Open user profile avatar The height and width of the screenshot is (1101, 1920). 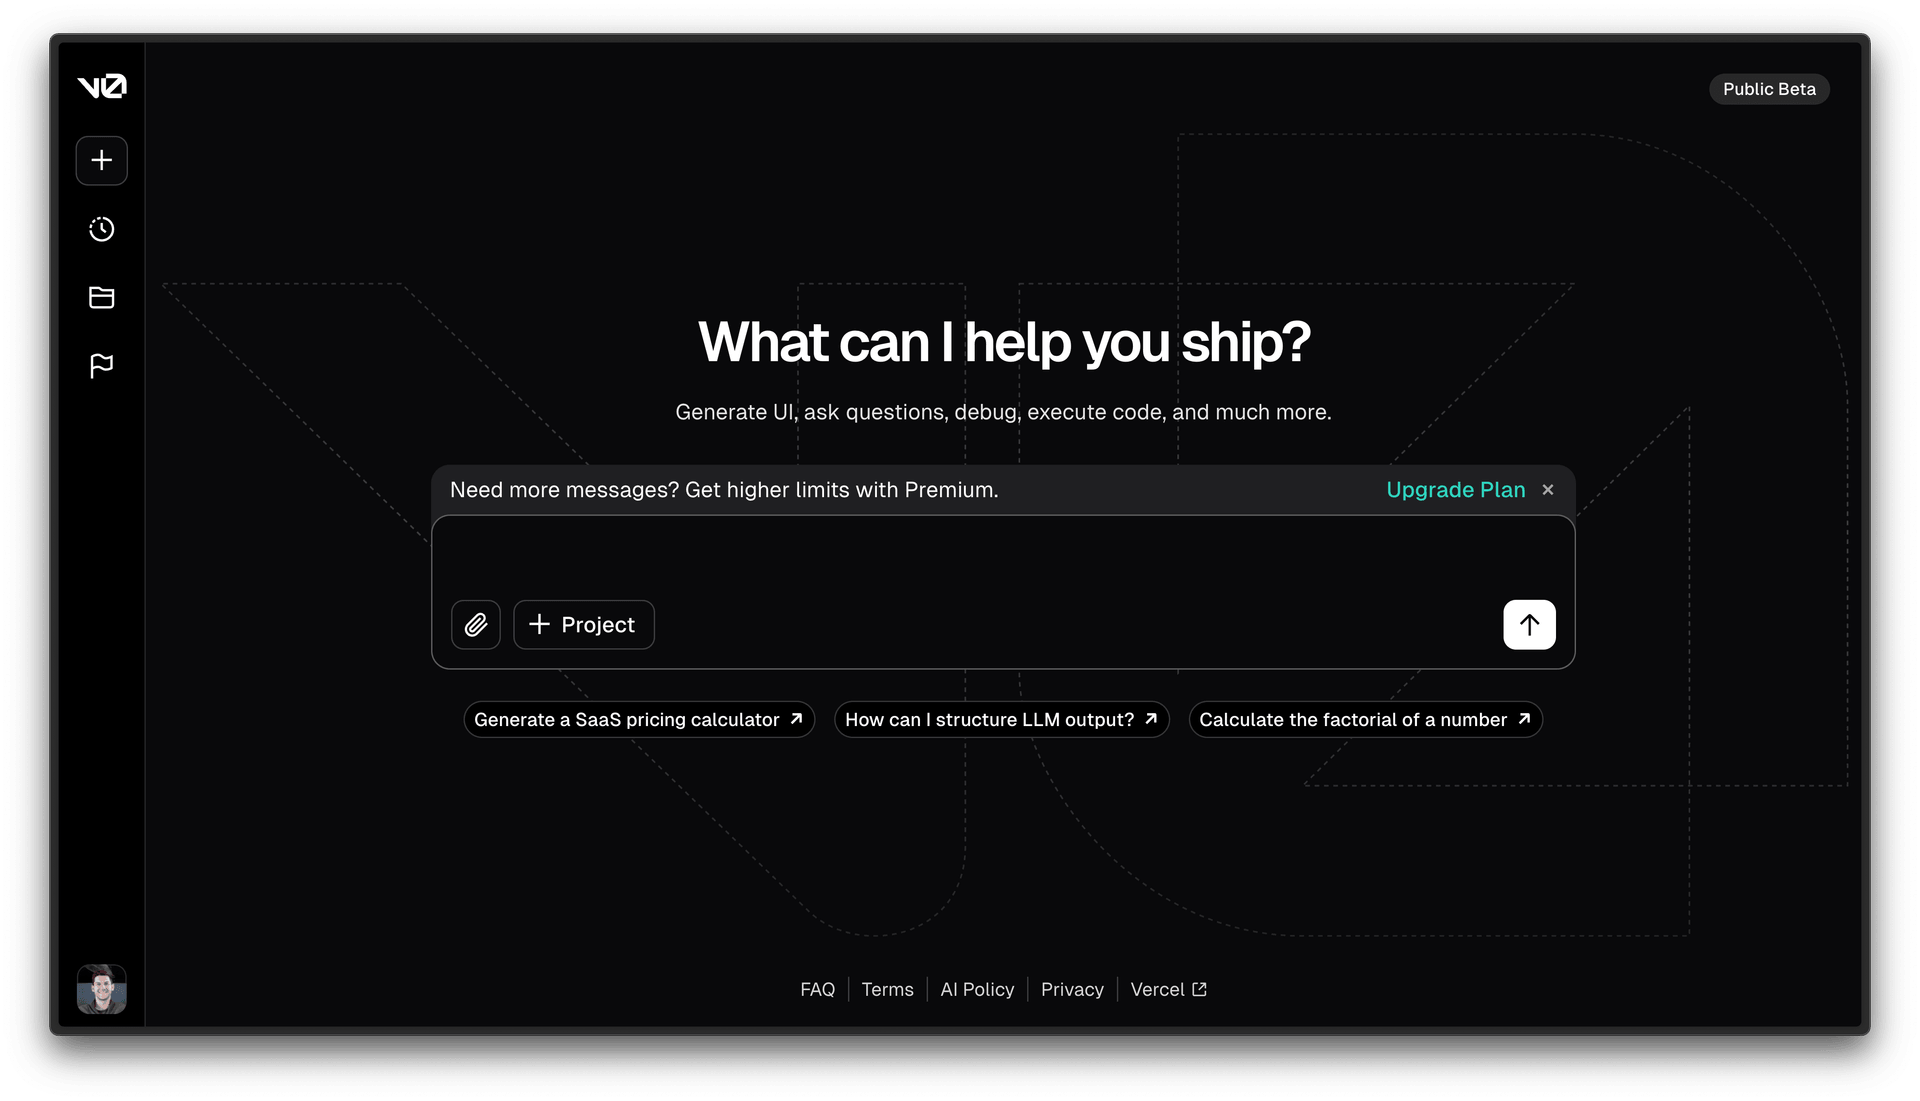click(102, 989)
